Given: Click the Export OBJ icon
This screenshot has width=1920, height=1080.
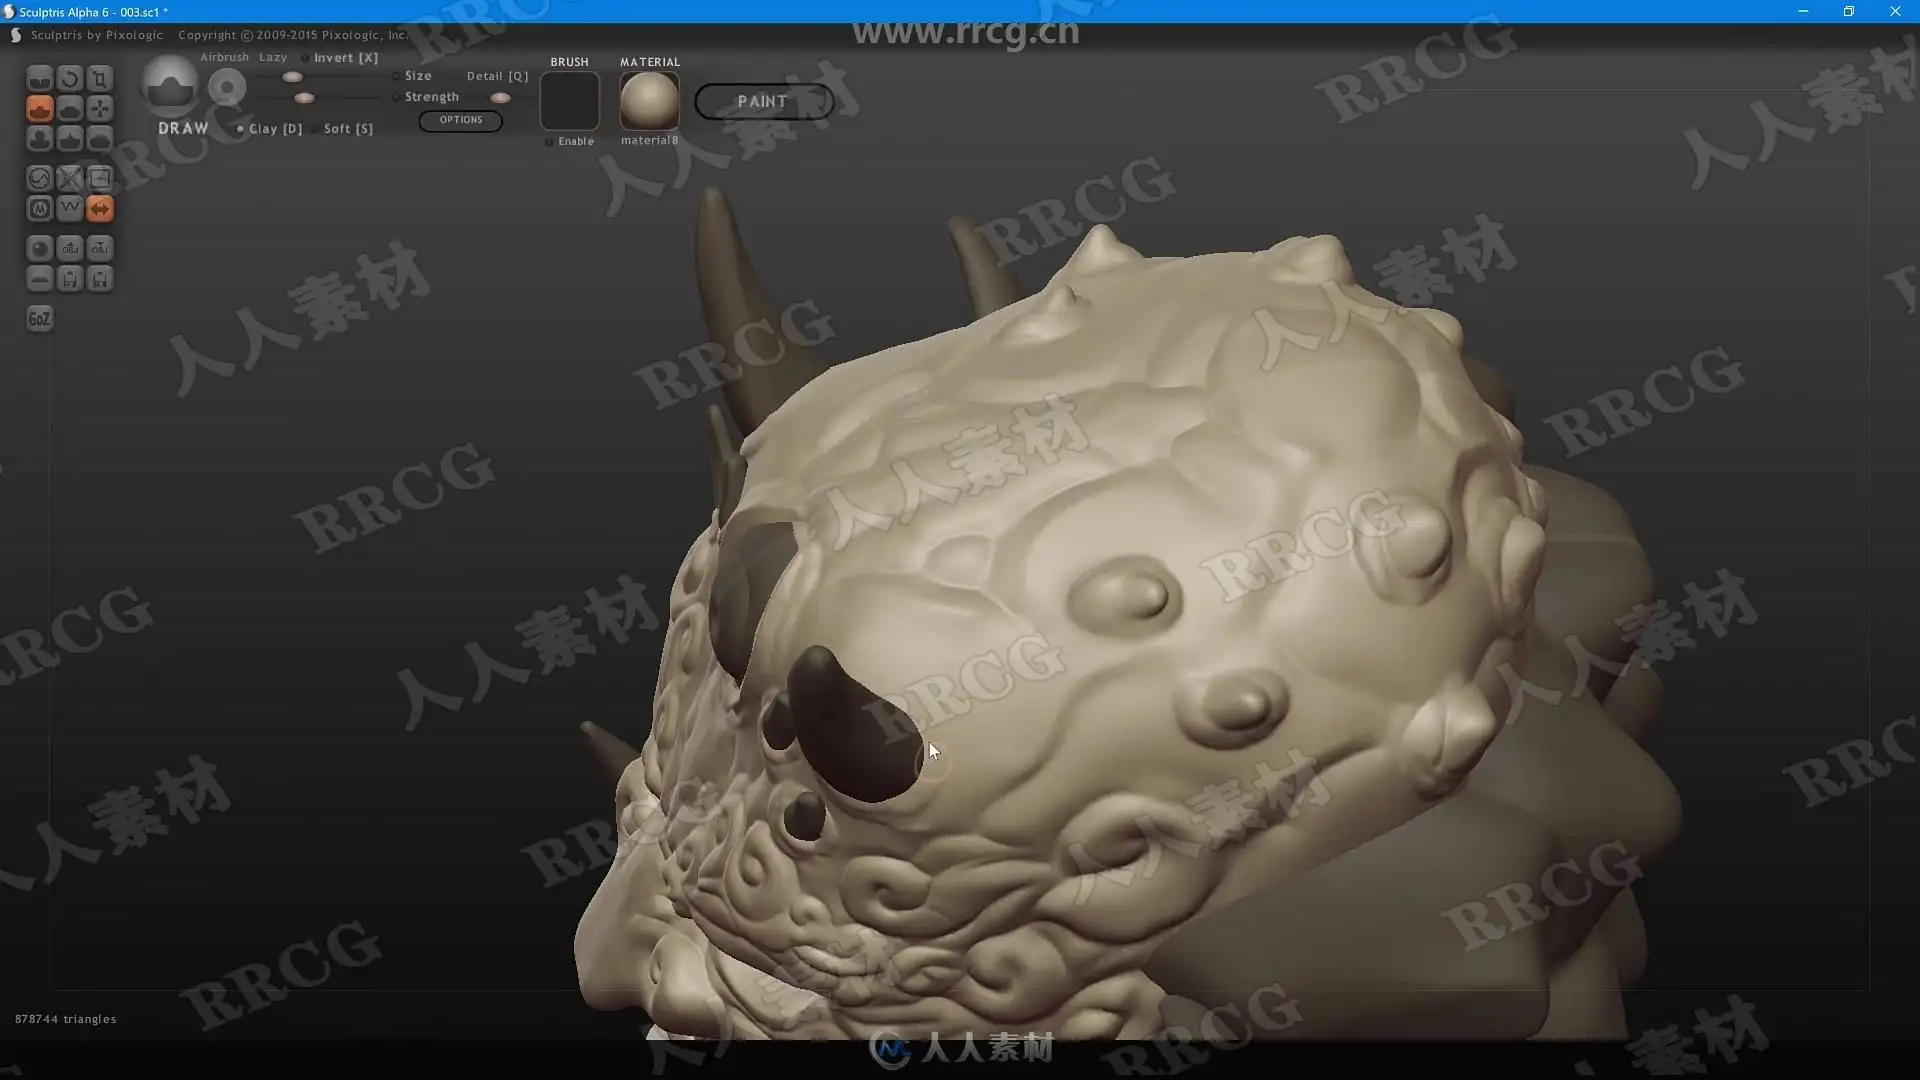Looking at the screenshot, I should (100, 249).
